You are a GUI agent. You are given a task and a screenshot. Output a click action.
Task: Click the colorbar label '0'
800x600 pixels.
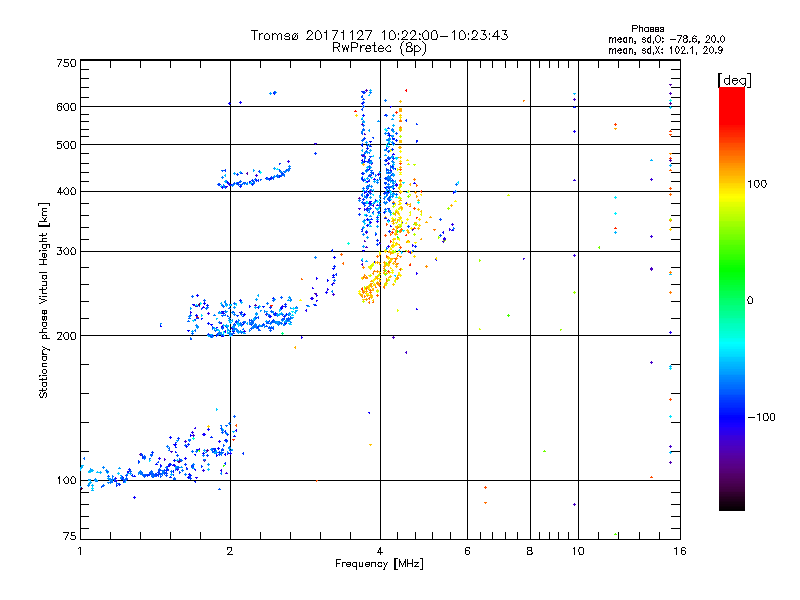(x=750, y=301)
